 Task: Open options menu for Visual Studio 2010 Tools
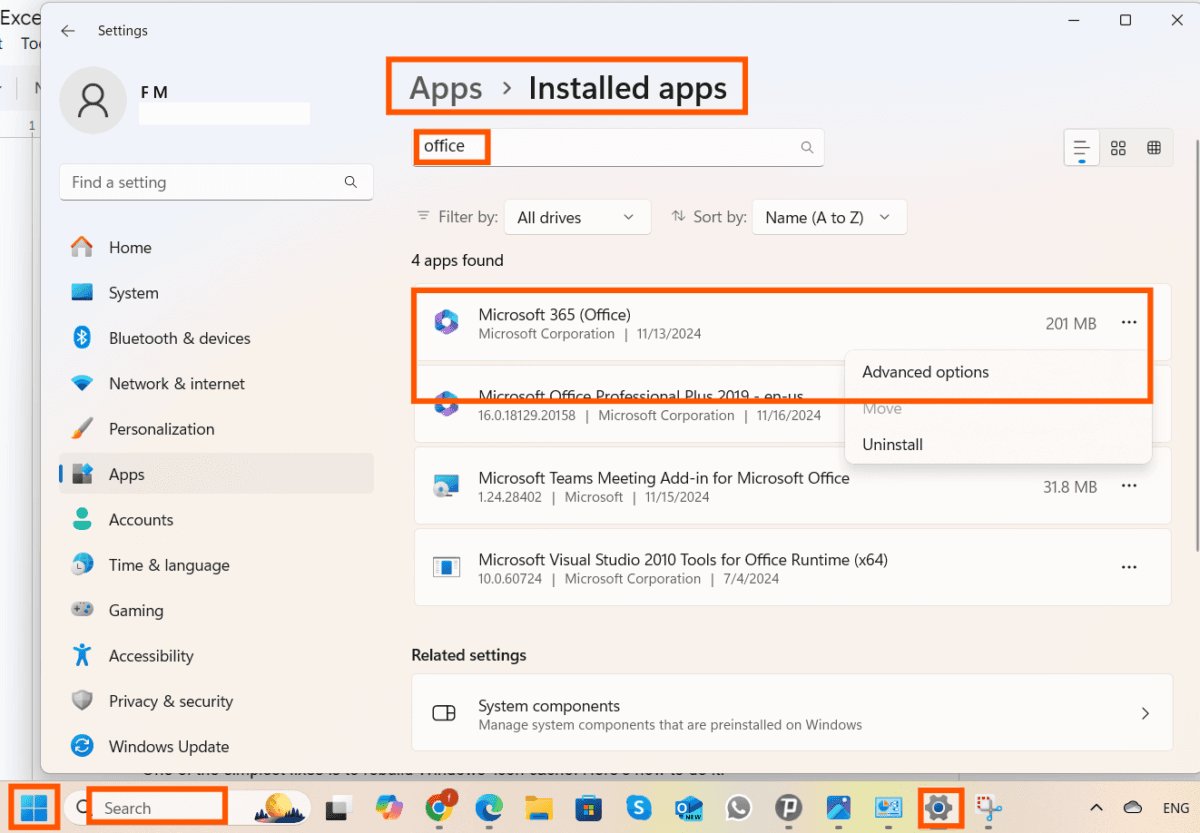pos(1129,567)
